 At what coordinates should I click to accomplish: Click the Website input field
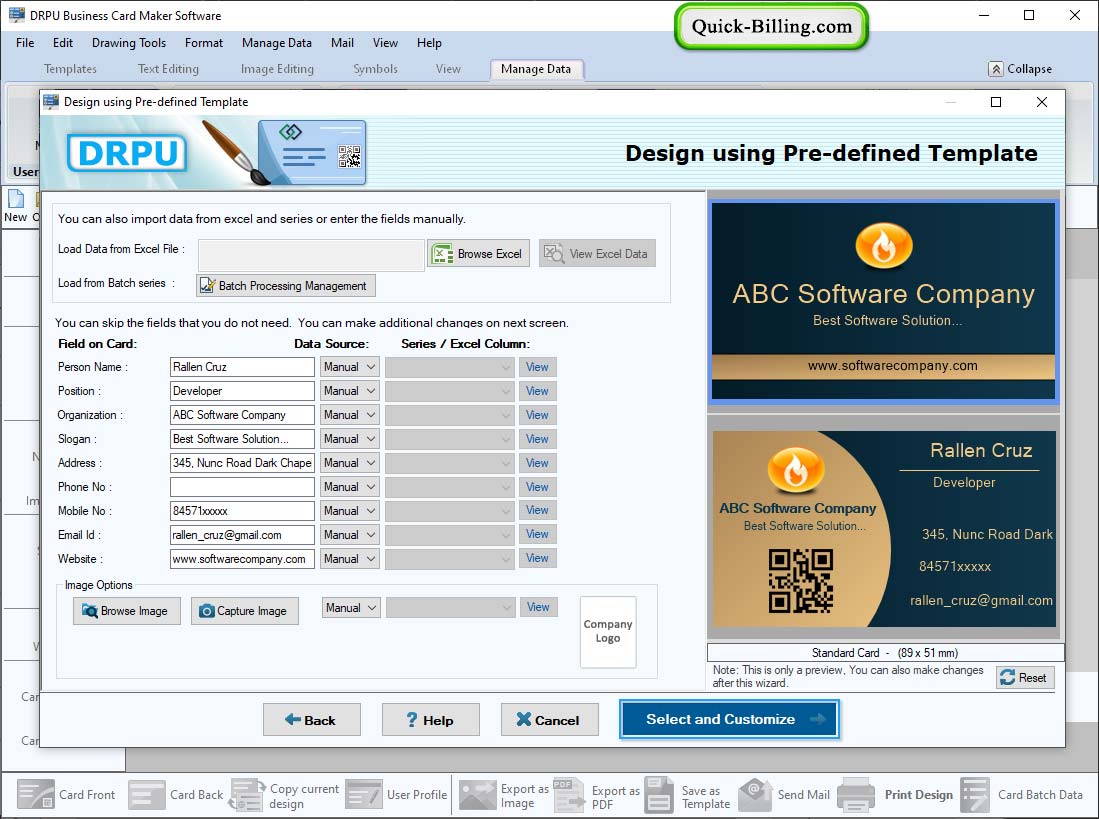242,559
